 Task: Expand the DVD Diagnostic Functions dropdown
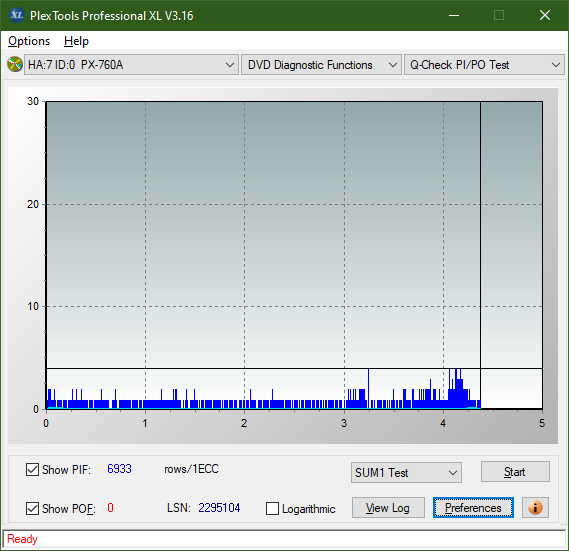tap(321, 65)
